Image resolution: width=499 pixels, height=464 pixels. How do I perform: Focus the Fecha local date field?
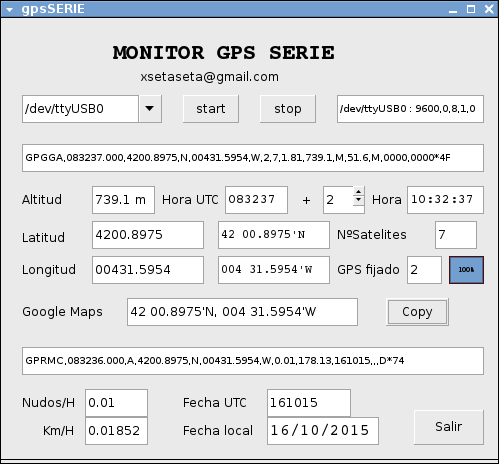click(x=323, y=431)
